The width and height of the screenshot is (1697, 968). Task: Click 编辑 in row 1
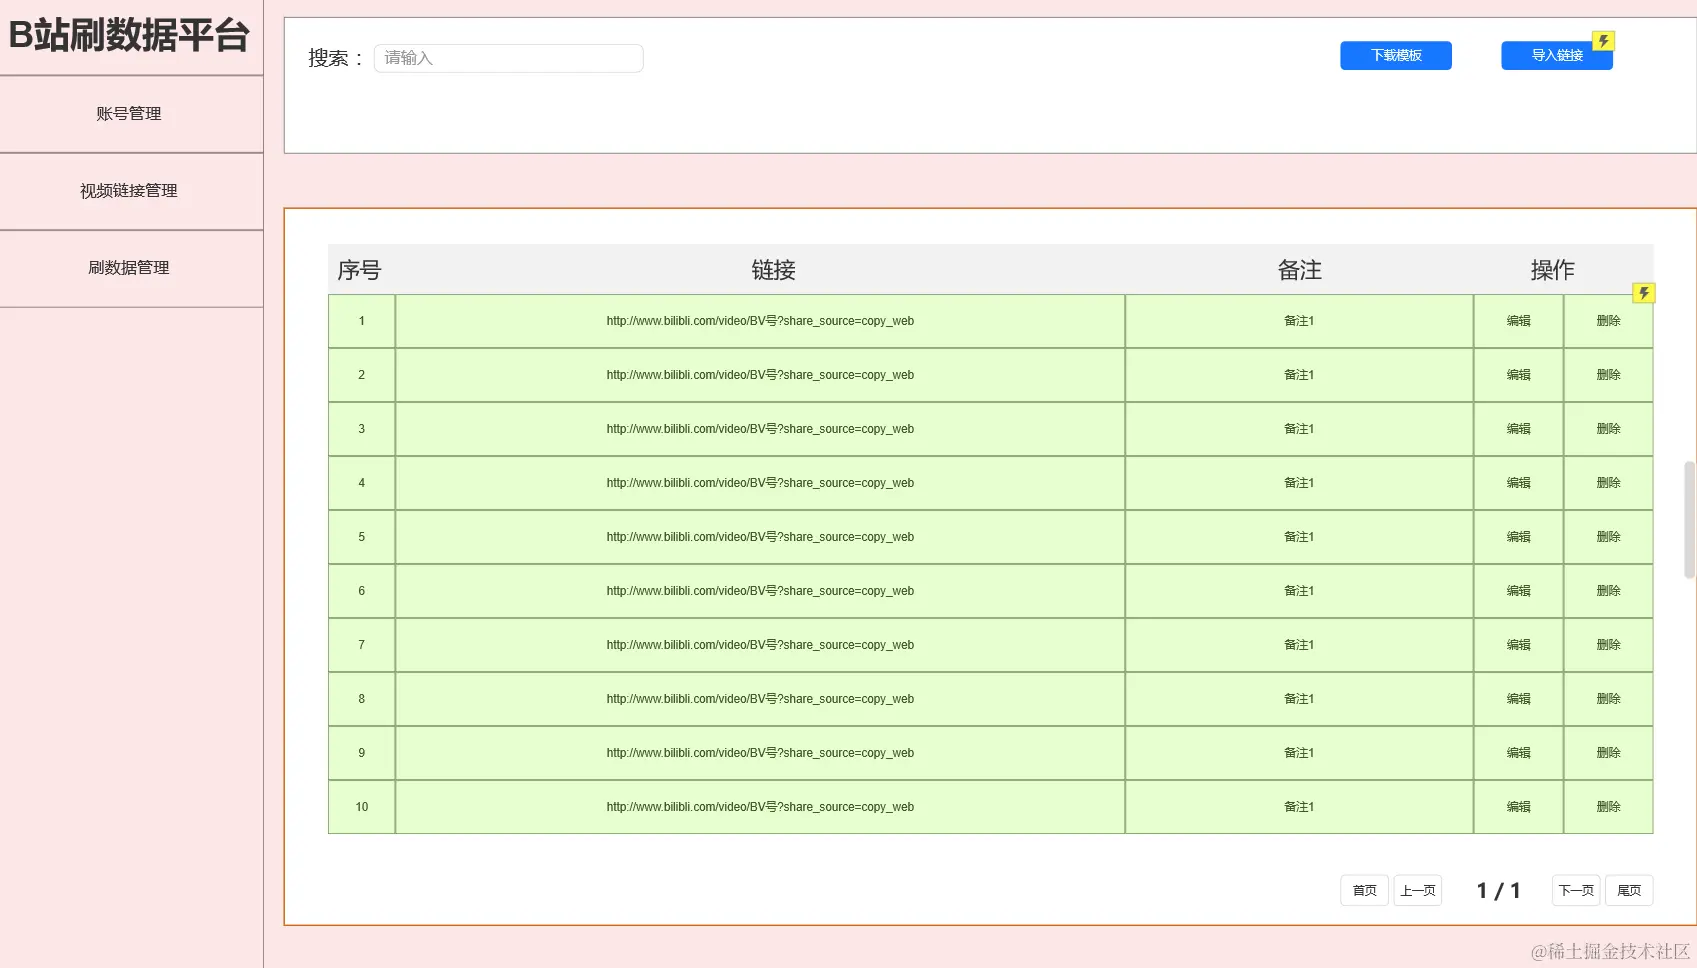[x=1518, y=321]
